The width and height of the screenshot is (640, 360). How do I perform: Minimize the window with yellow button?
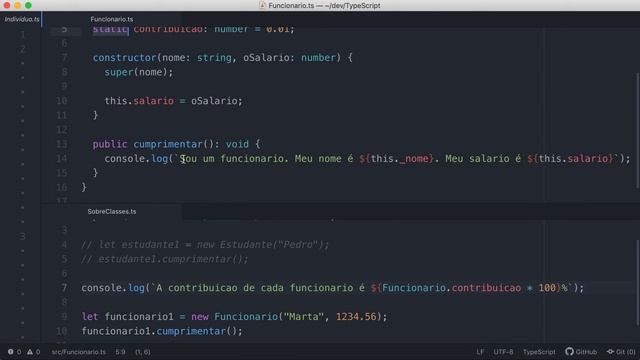(x=17, y=5)
